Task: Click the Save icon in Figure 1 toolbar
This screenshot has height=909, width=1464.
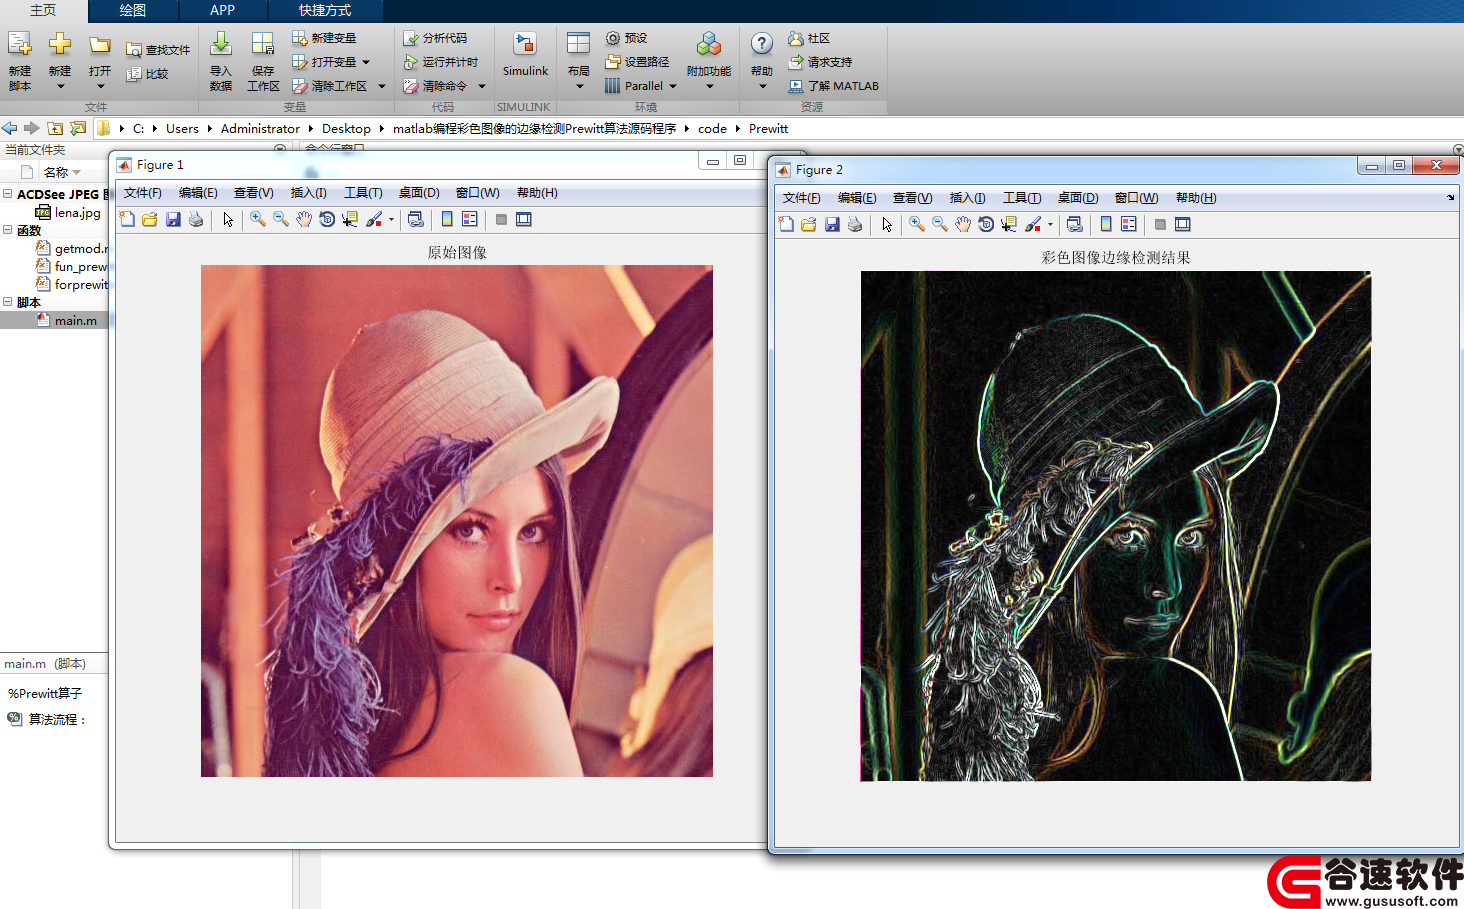Action: point(173,219)
